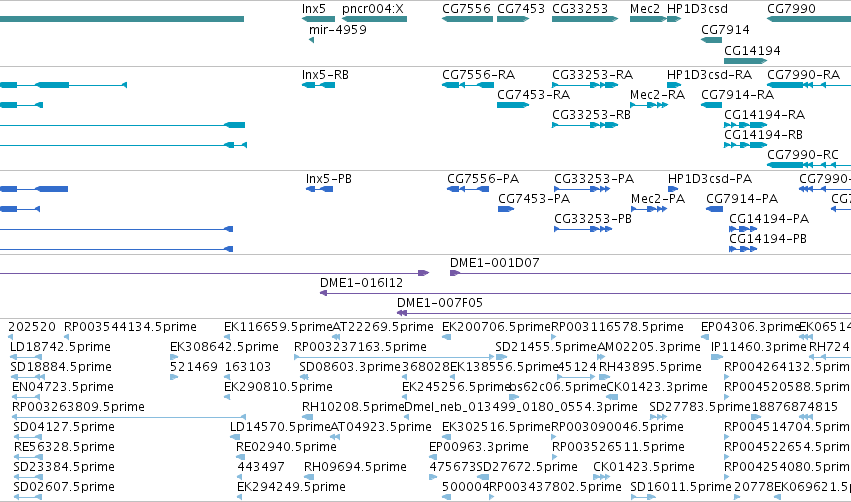Screen dimensions: 851x502
Task: Select the DME1-016I12 clone label
Action: pyautogui.click(x=361, y=283)
